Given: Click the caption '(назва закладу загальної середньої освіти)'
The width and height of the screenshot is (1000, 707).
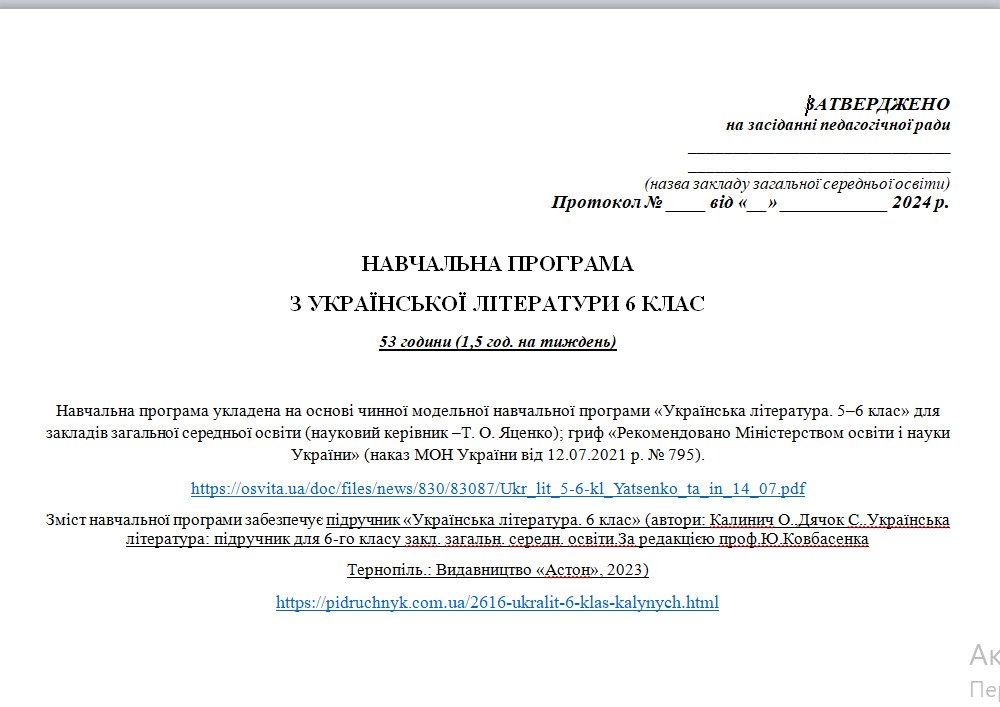Looking at the screenshot, I should 797,184.
